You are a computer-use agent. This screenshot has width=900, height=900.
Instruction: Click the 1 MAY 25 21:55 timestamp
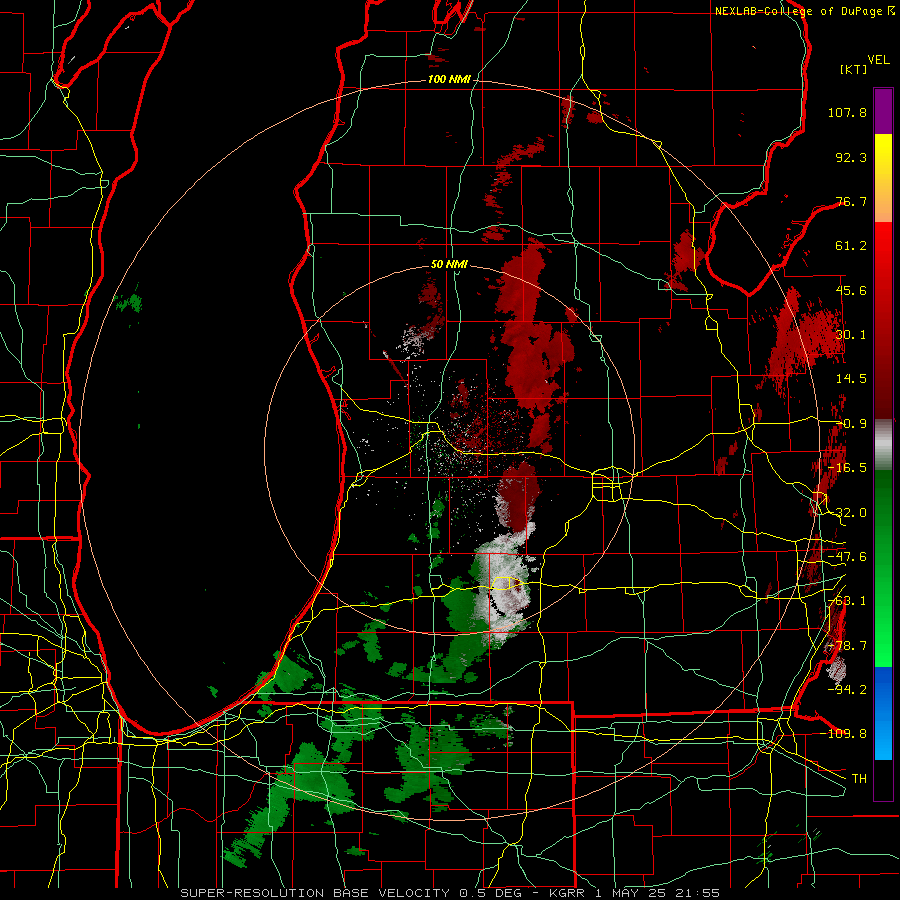[657, 893]
